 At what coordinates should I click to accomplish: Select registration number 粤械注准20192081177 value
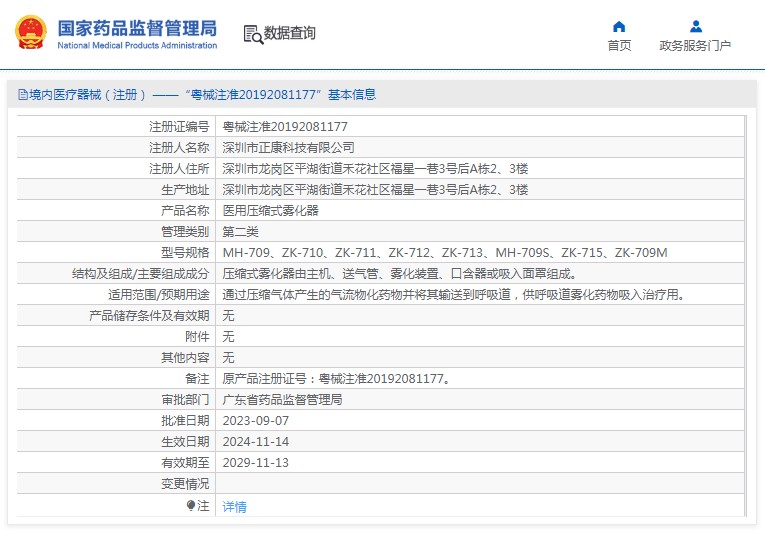285,127
